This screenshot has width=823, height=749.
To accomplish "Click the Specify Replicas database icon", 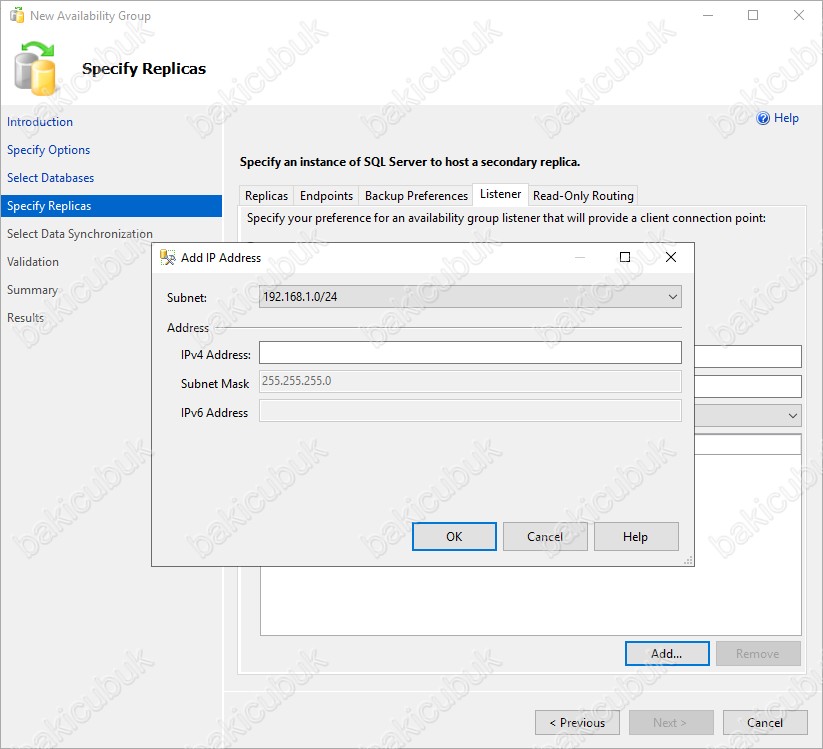I will coord(35,69).
